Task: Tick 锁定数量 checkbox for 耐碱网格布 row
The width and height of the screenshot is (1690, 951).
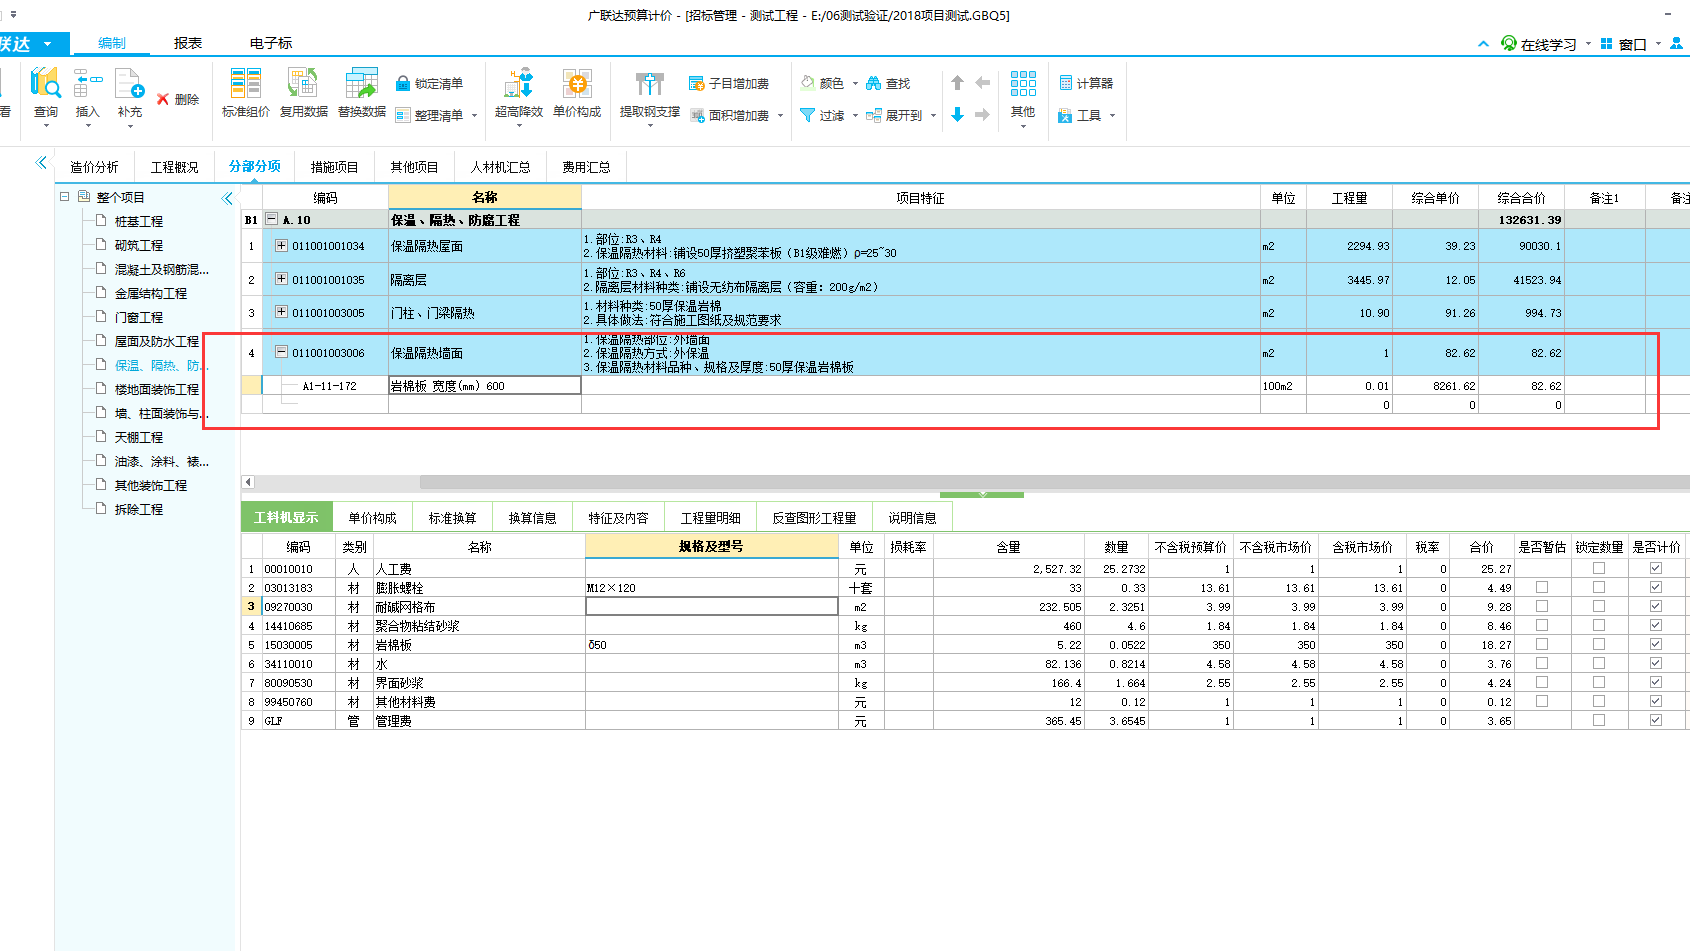Action: (1599, 607)
